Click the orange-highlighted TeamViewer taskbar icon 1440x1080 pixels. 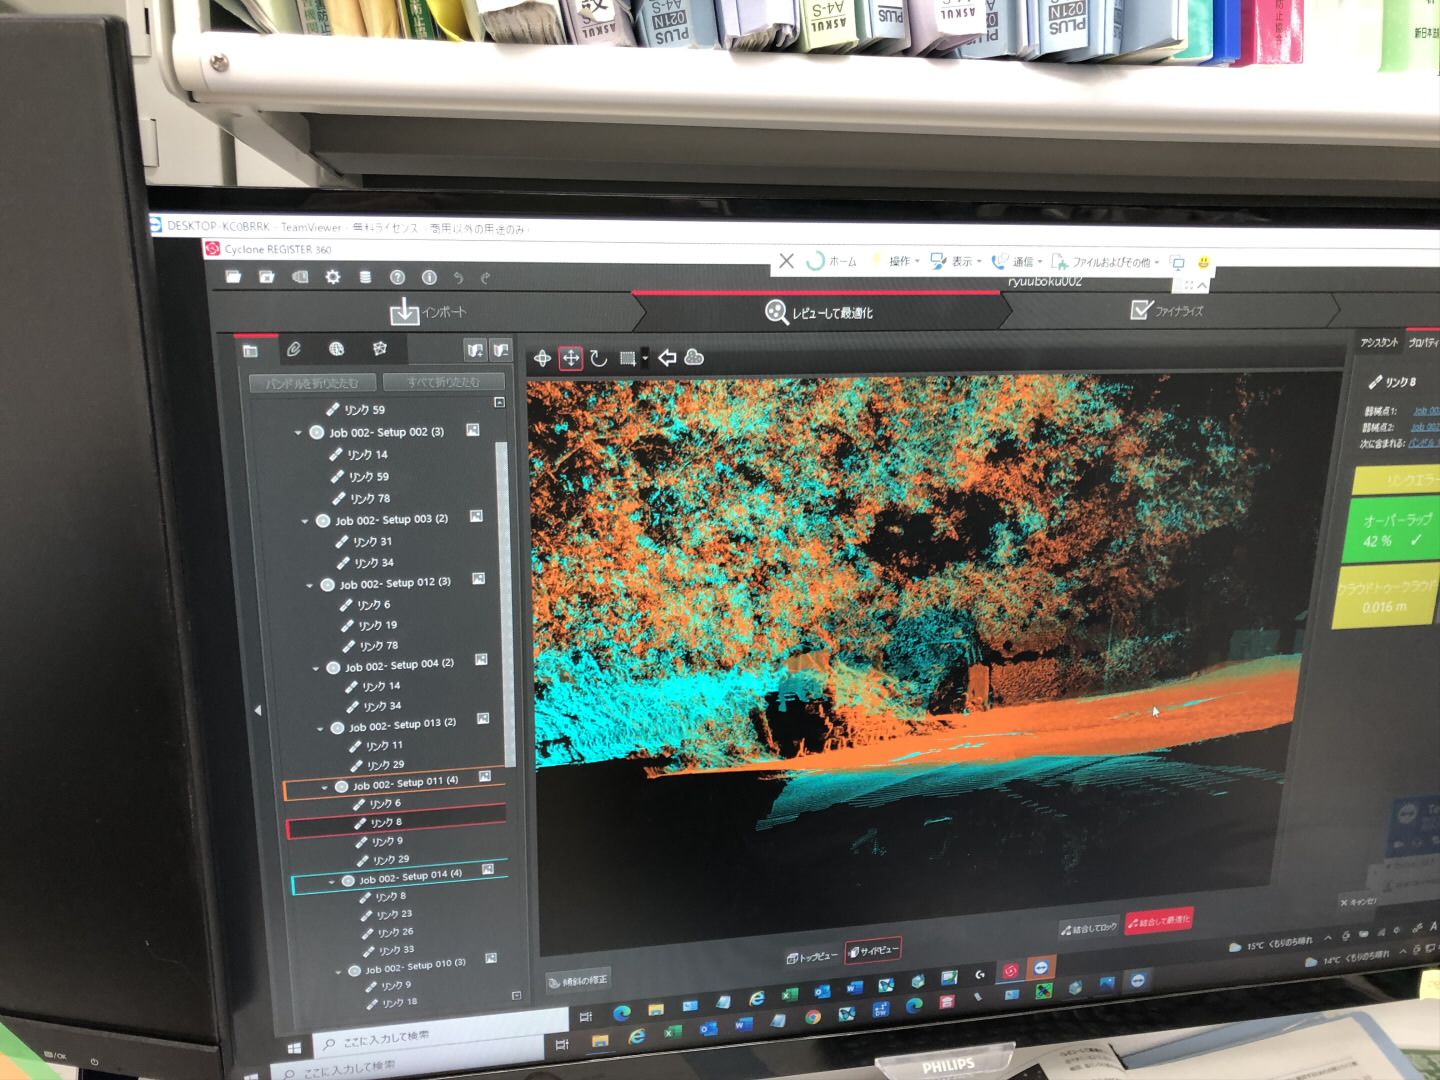coord(1041,968)
